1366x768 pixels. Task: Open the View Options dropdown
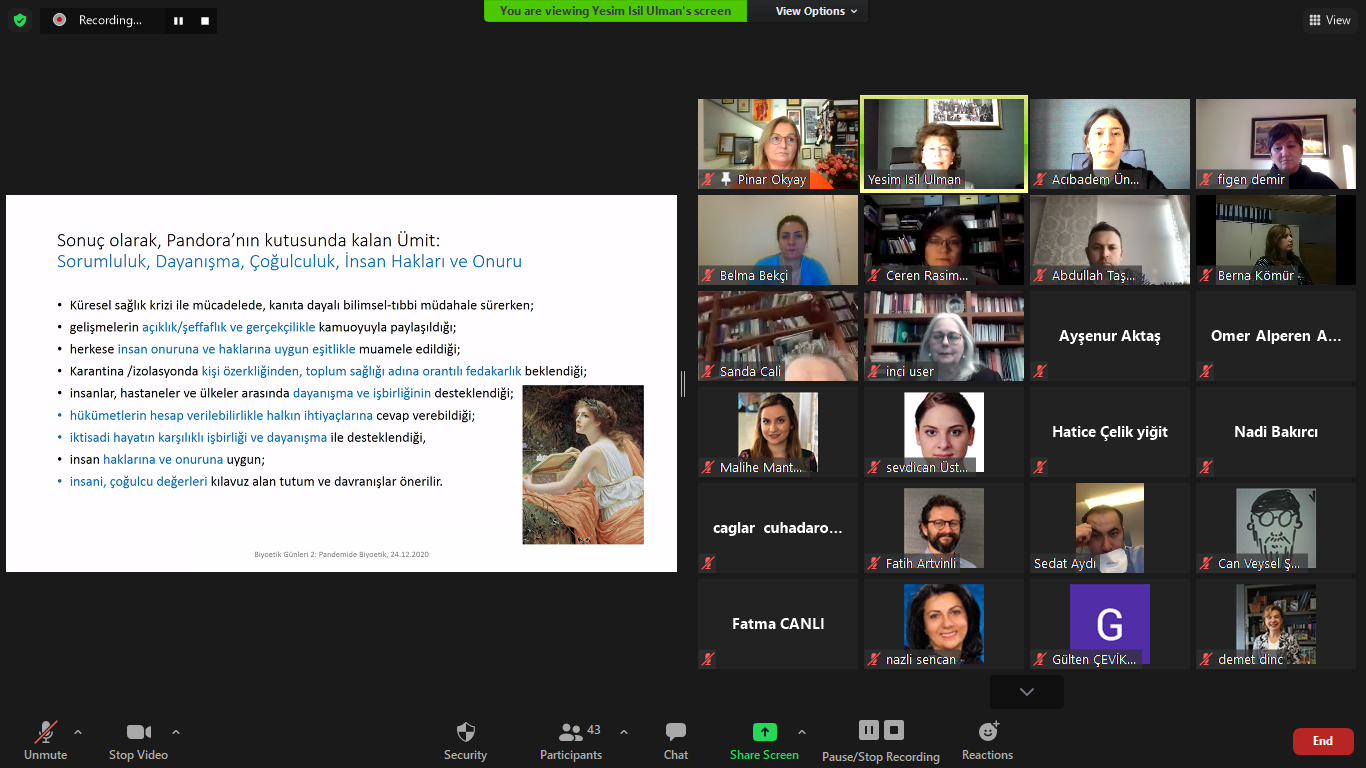click(x=816, y=11)
